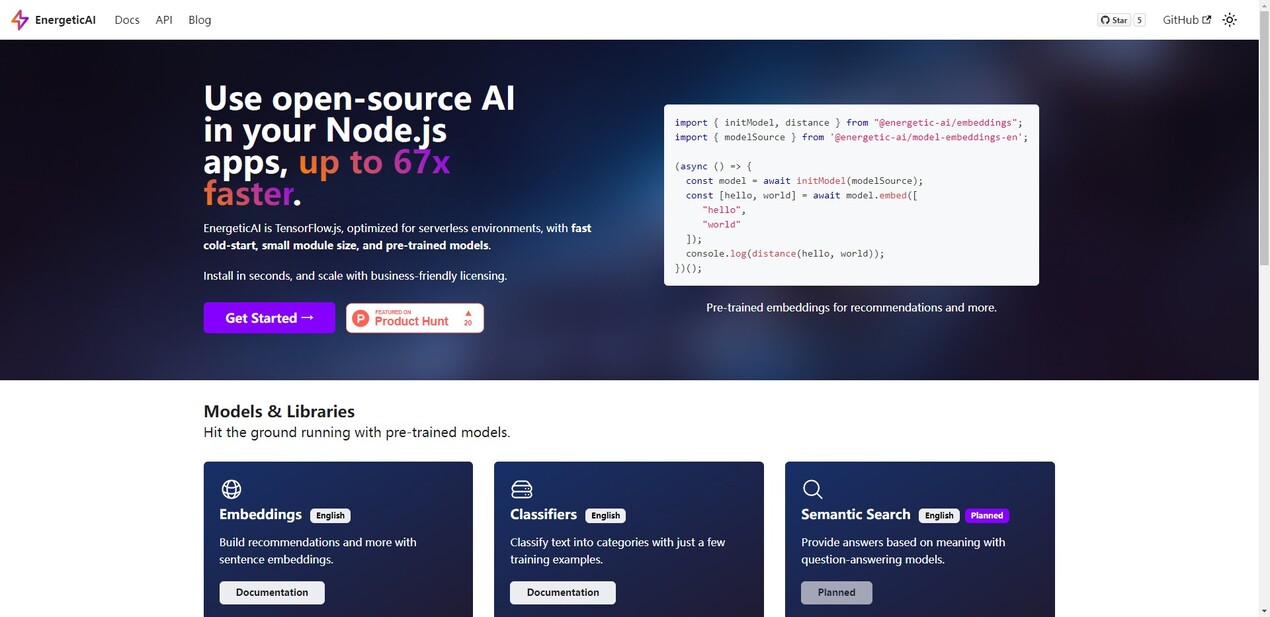The image size is (1270, 617).
Task: Click the Models & Libraries heading
Action: (279, 411)
